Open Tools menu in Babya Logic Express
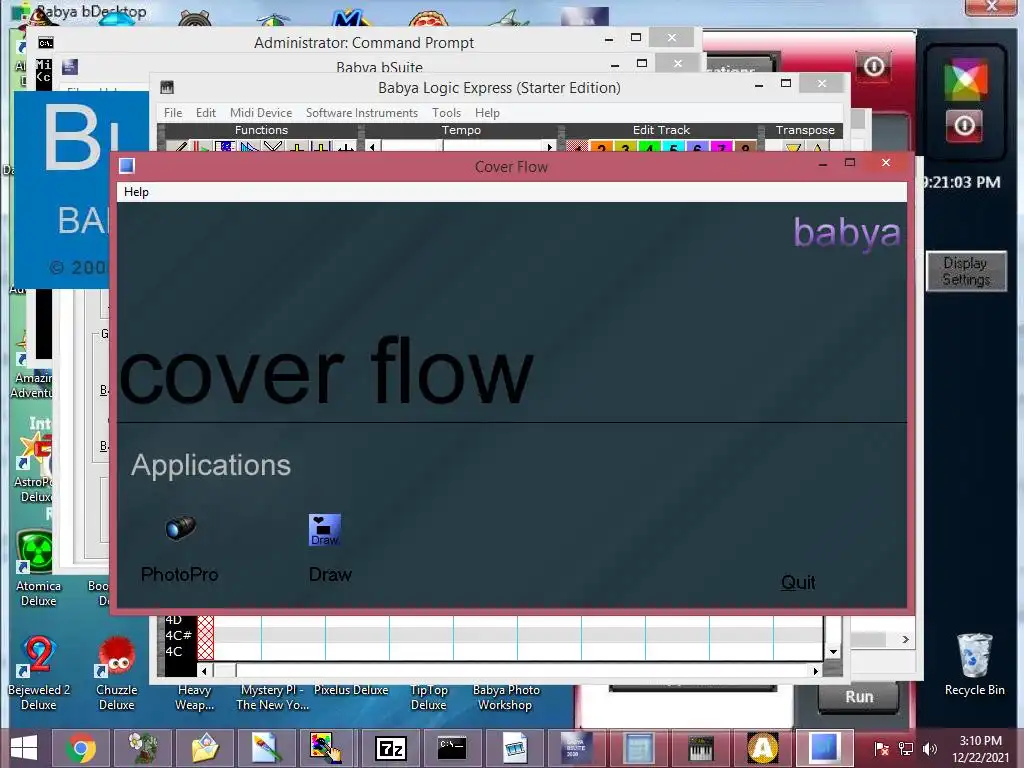The image size is (1024, 768). click(x=446, y=113)
